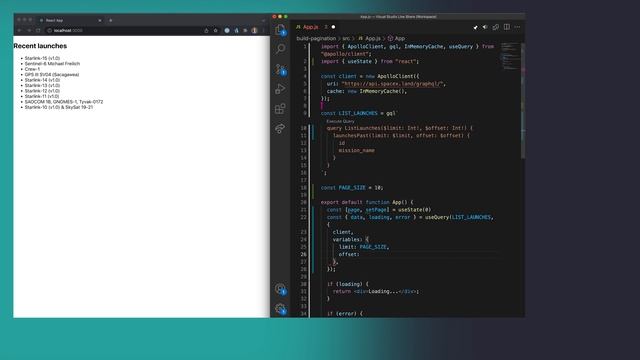Click 'Crew-1' in the launch list

pyautogui.click(x=32, y=69)
